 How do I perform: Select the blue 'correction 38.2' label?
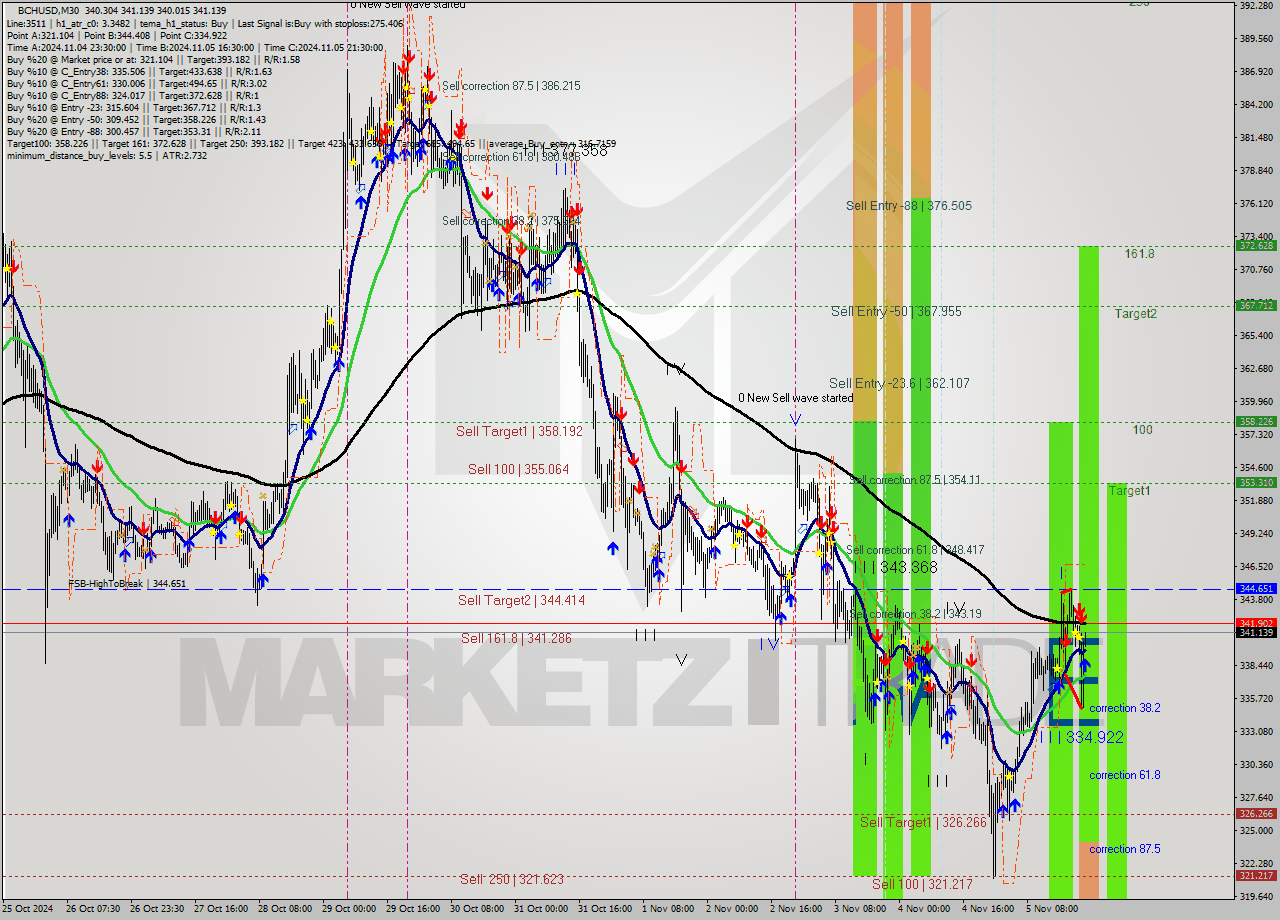[1124, 708]
